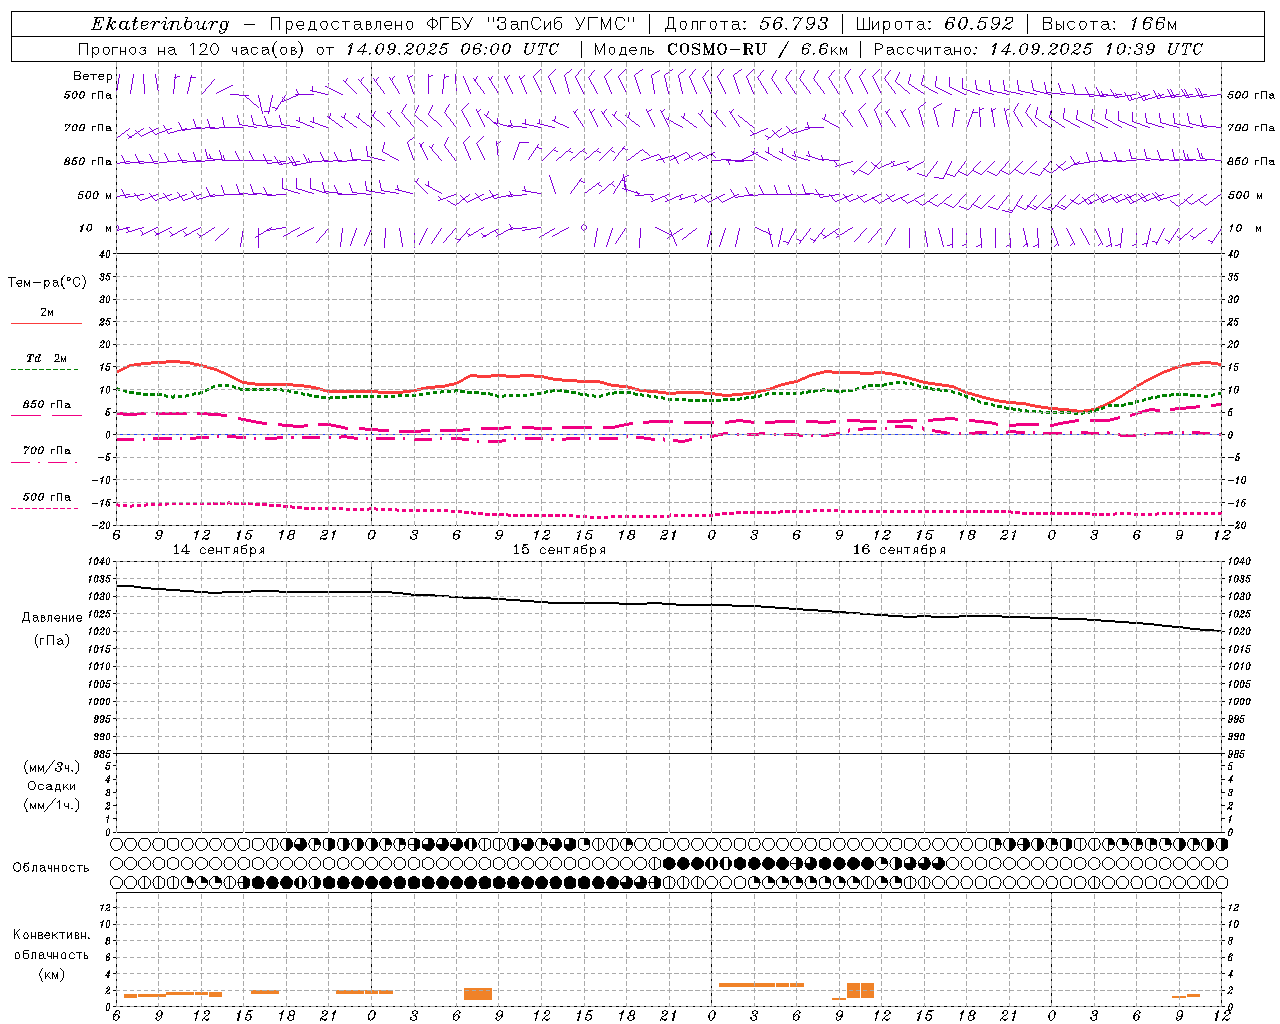Click the "Конвективн." convective cloud label

click(x=52, y=935)
